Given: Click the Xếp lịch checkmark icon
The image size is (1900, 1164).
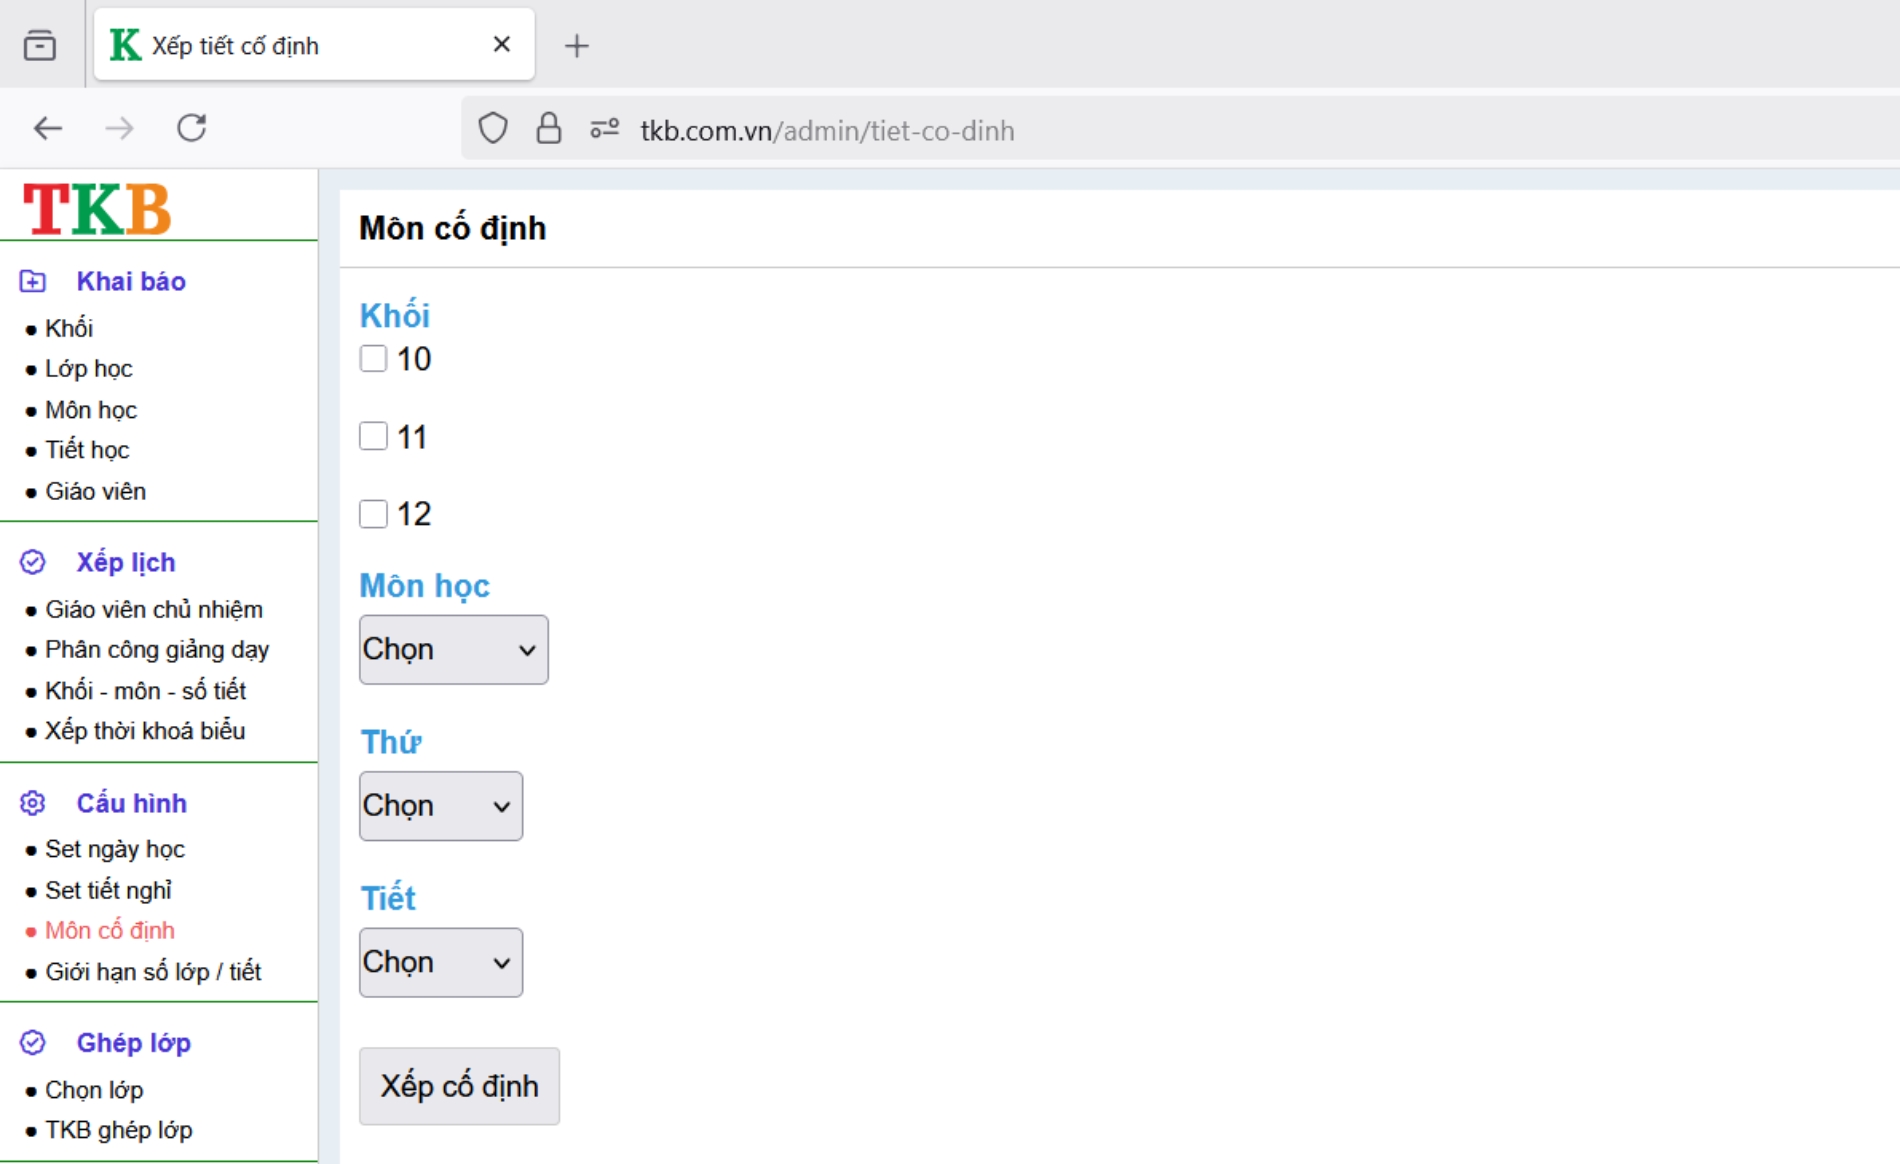Looking at the screenshot, I should pyautogui.click(x=33, y=562).
